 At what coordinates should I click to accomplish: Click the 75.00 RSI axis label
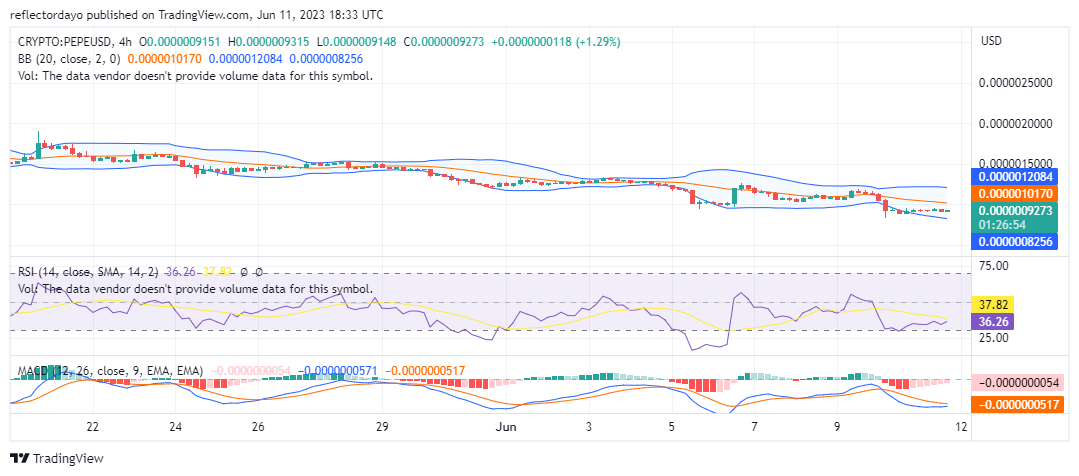coord(994,266)
